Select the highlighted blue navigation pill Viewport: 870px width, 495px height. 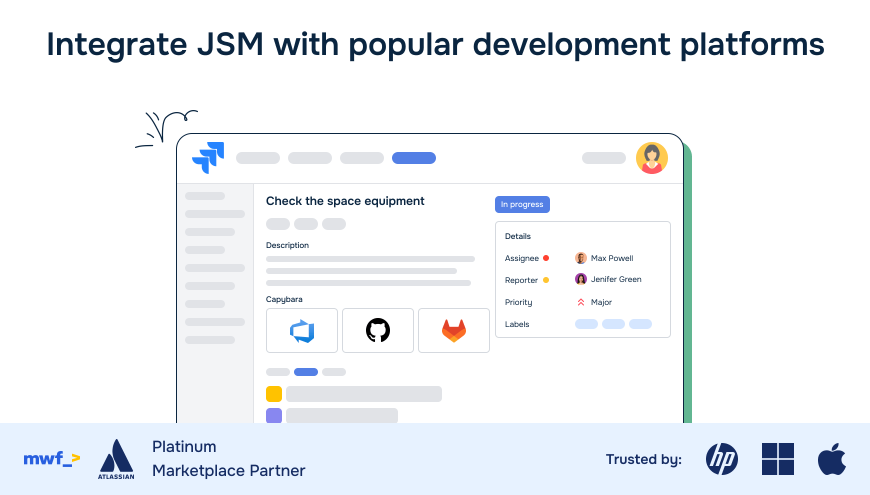(x=414, y=158)
